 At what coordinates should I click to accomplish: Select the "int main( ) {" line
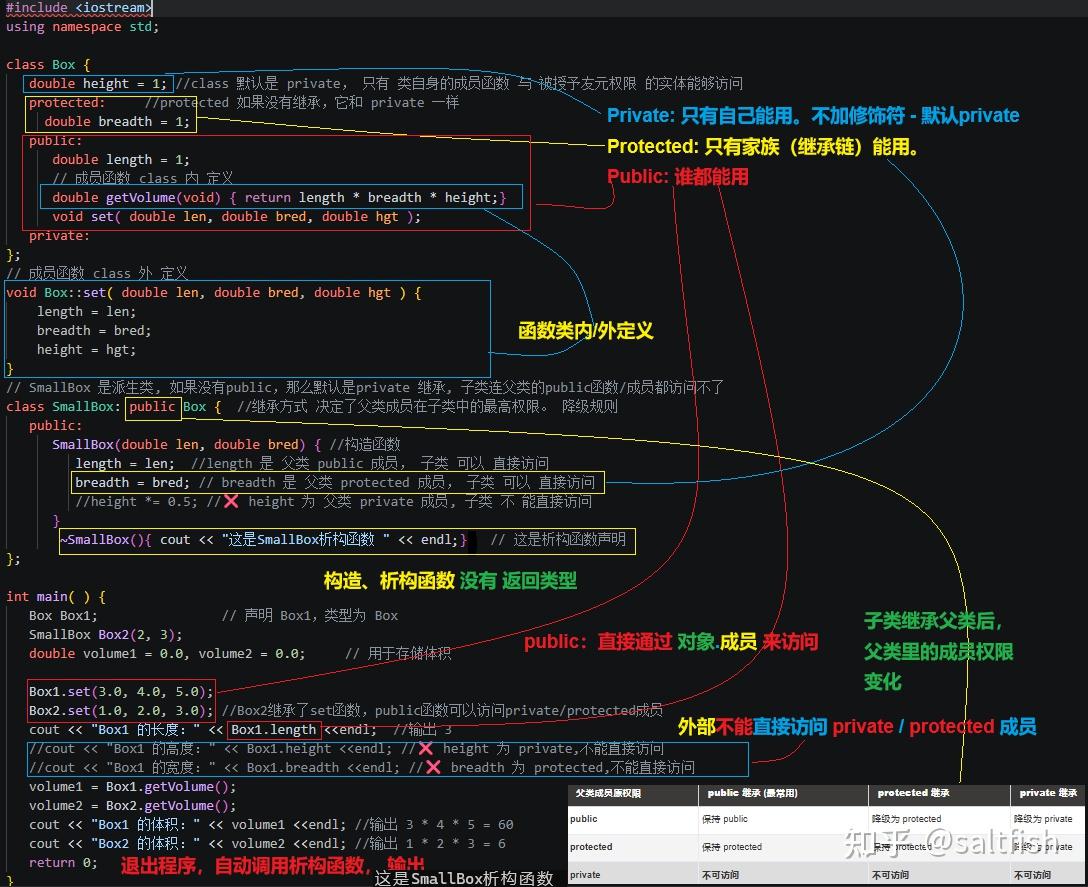click(56, 597)
